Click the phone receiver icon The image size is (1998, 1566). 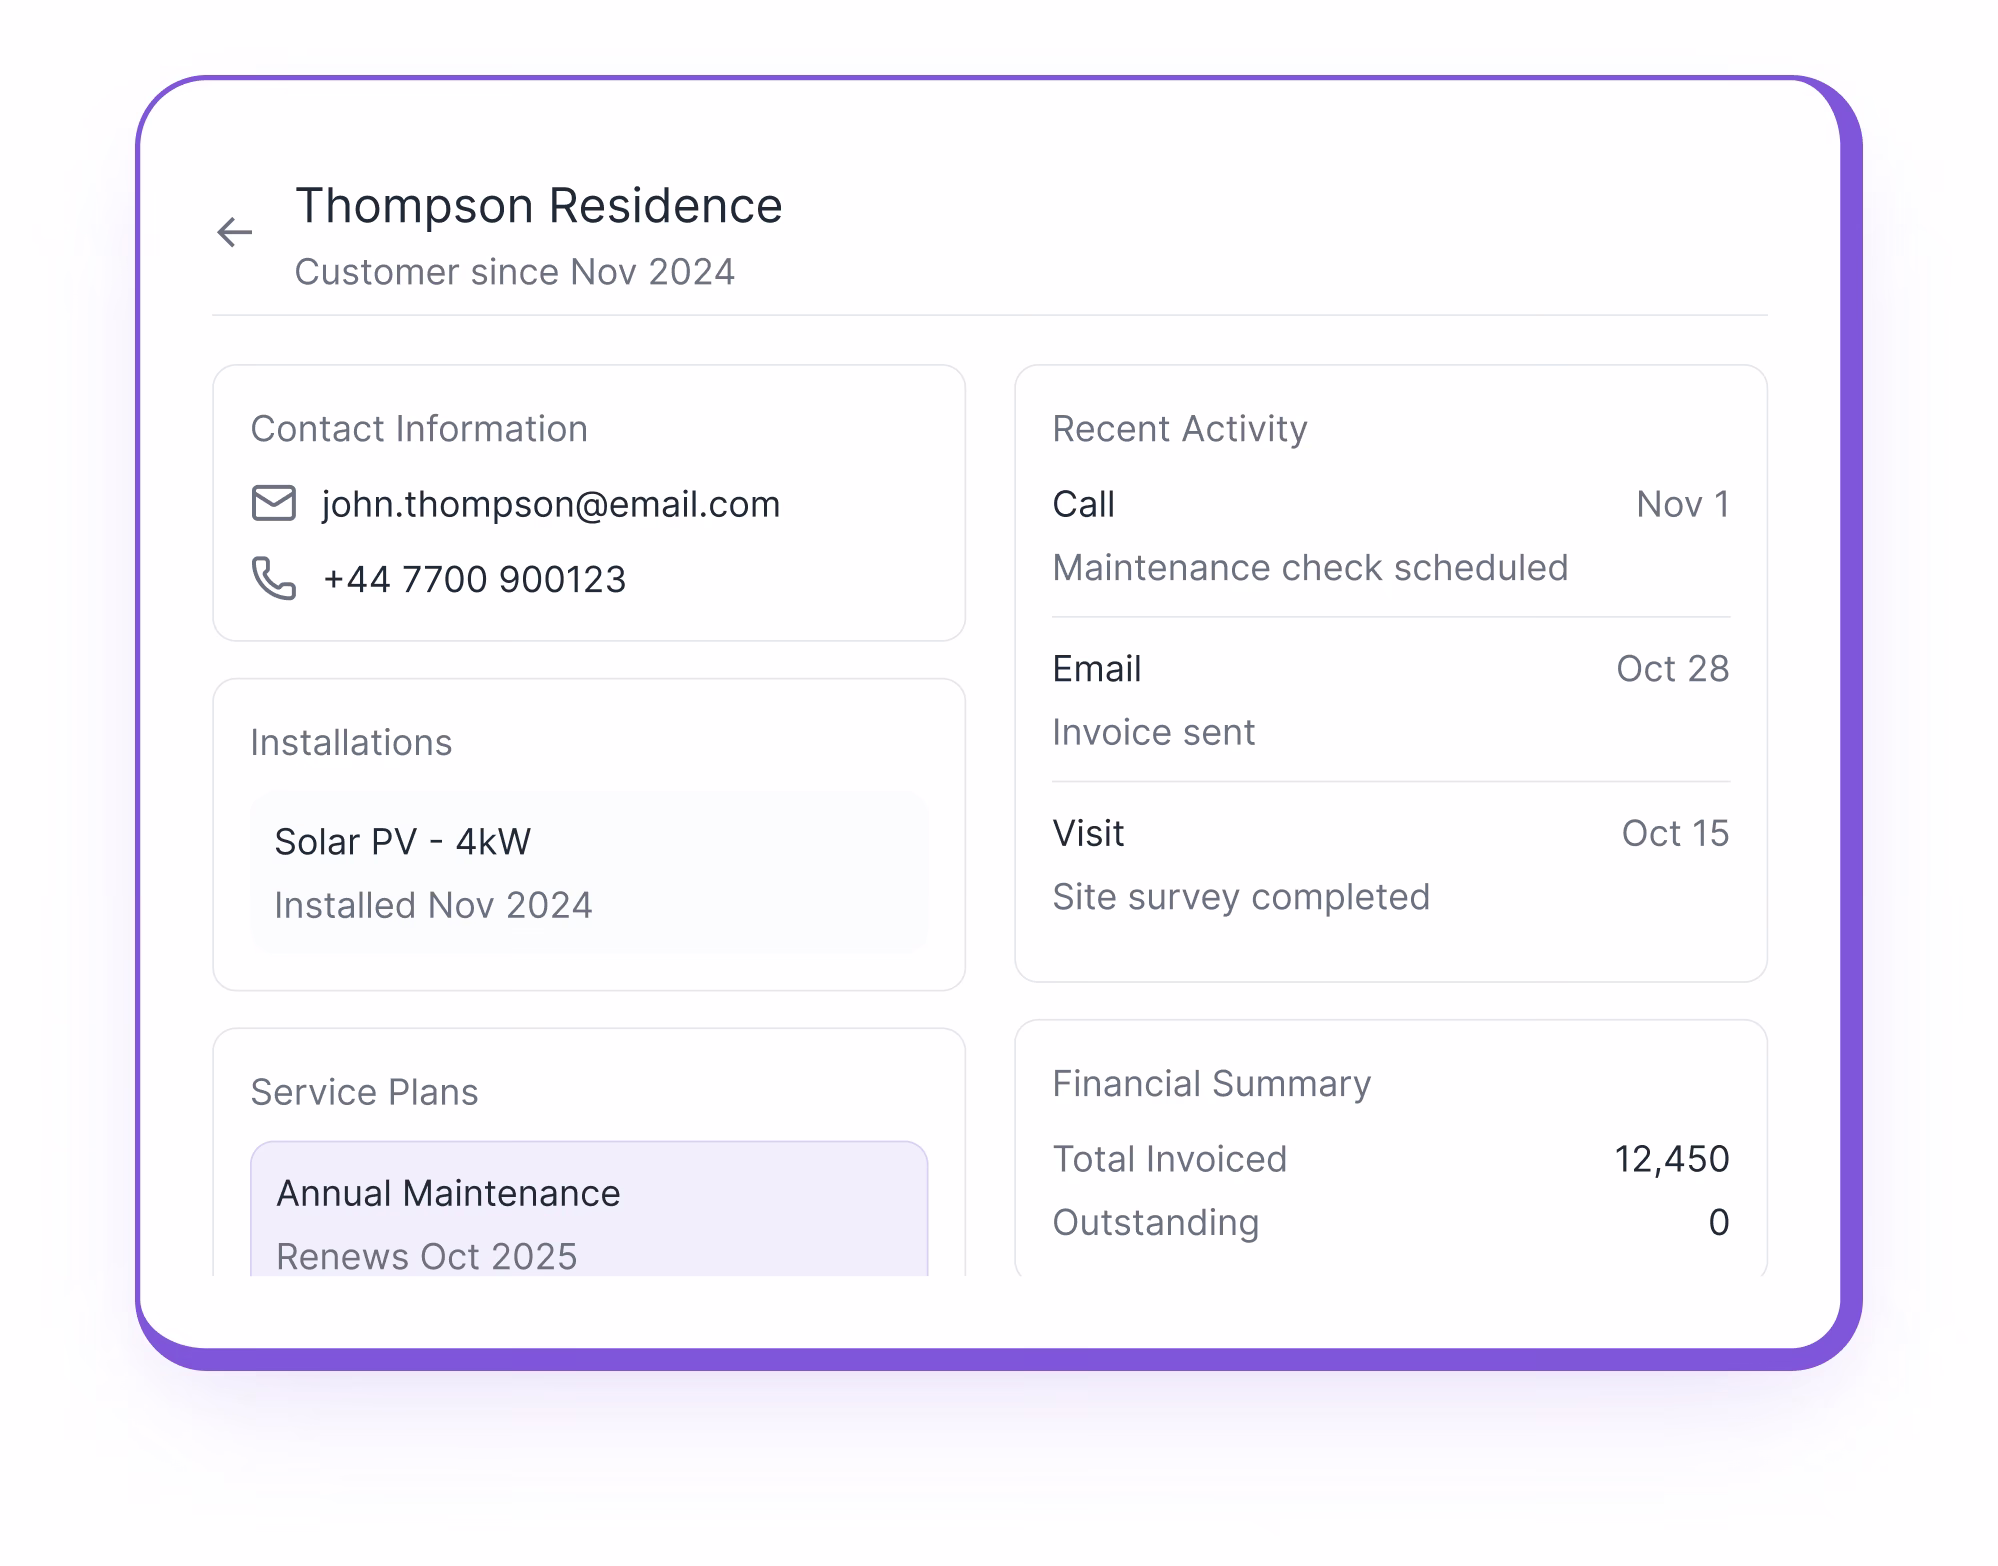(272, 578)
